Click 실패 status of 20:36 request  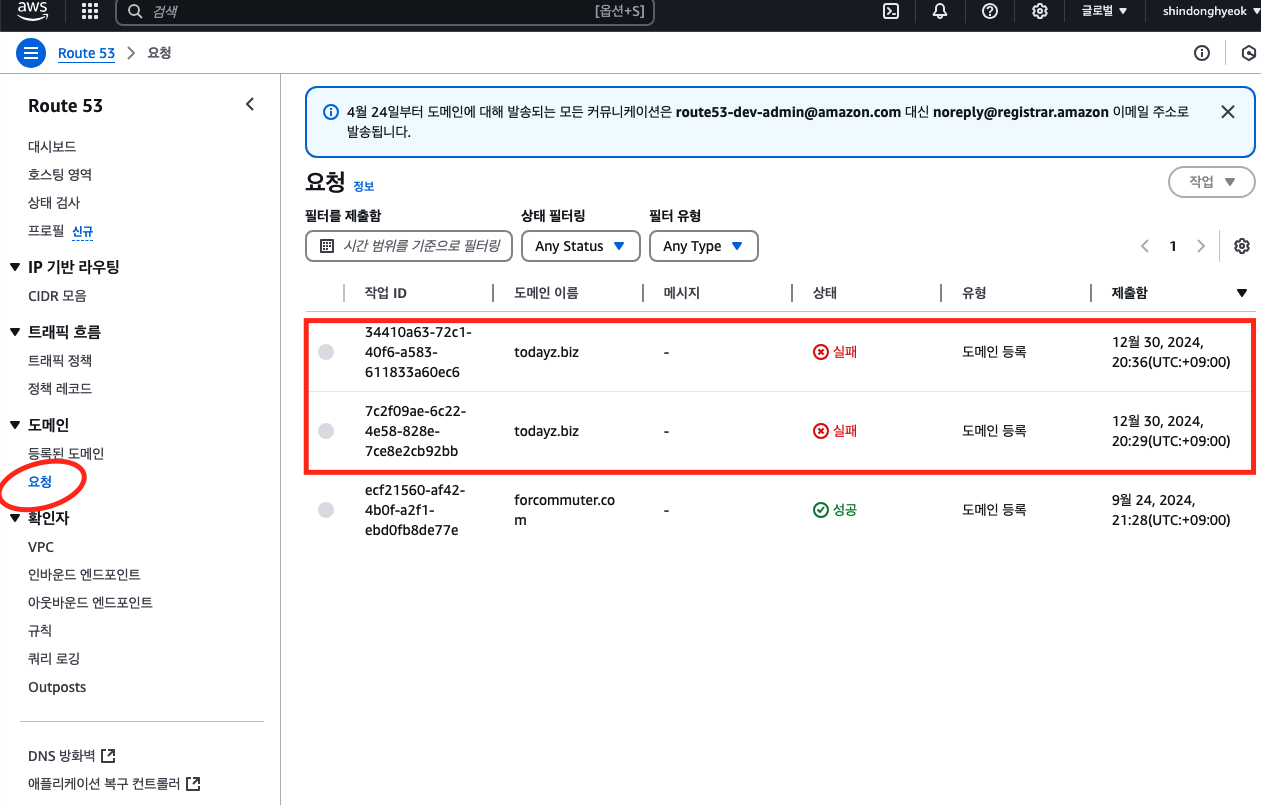(835, 352)
